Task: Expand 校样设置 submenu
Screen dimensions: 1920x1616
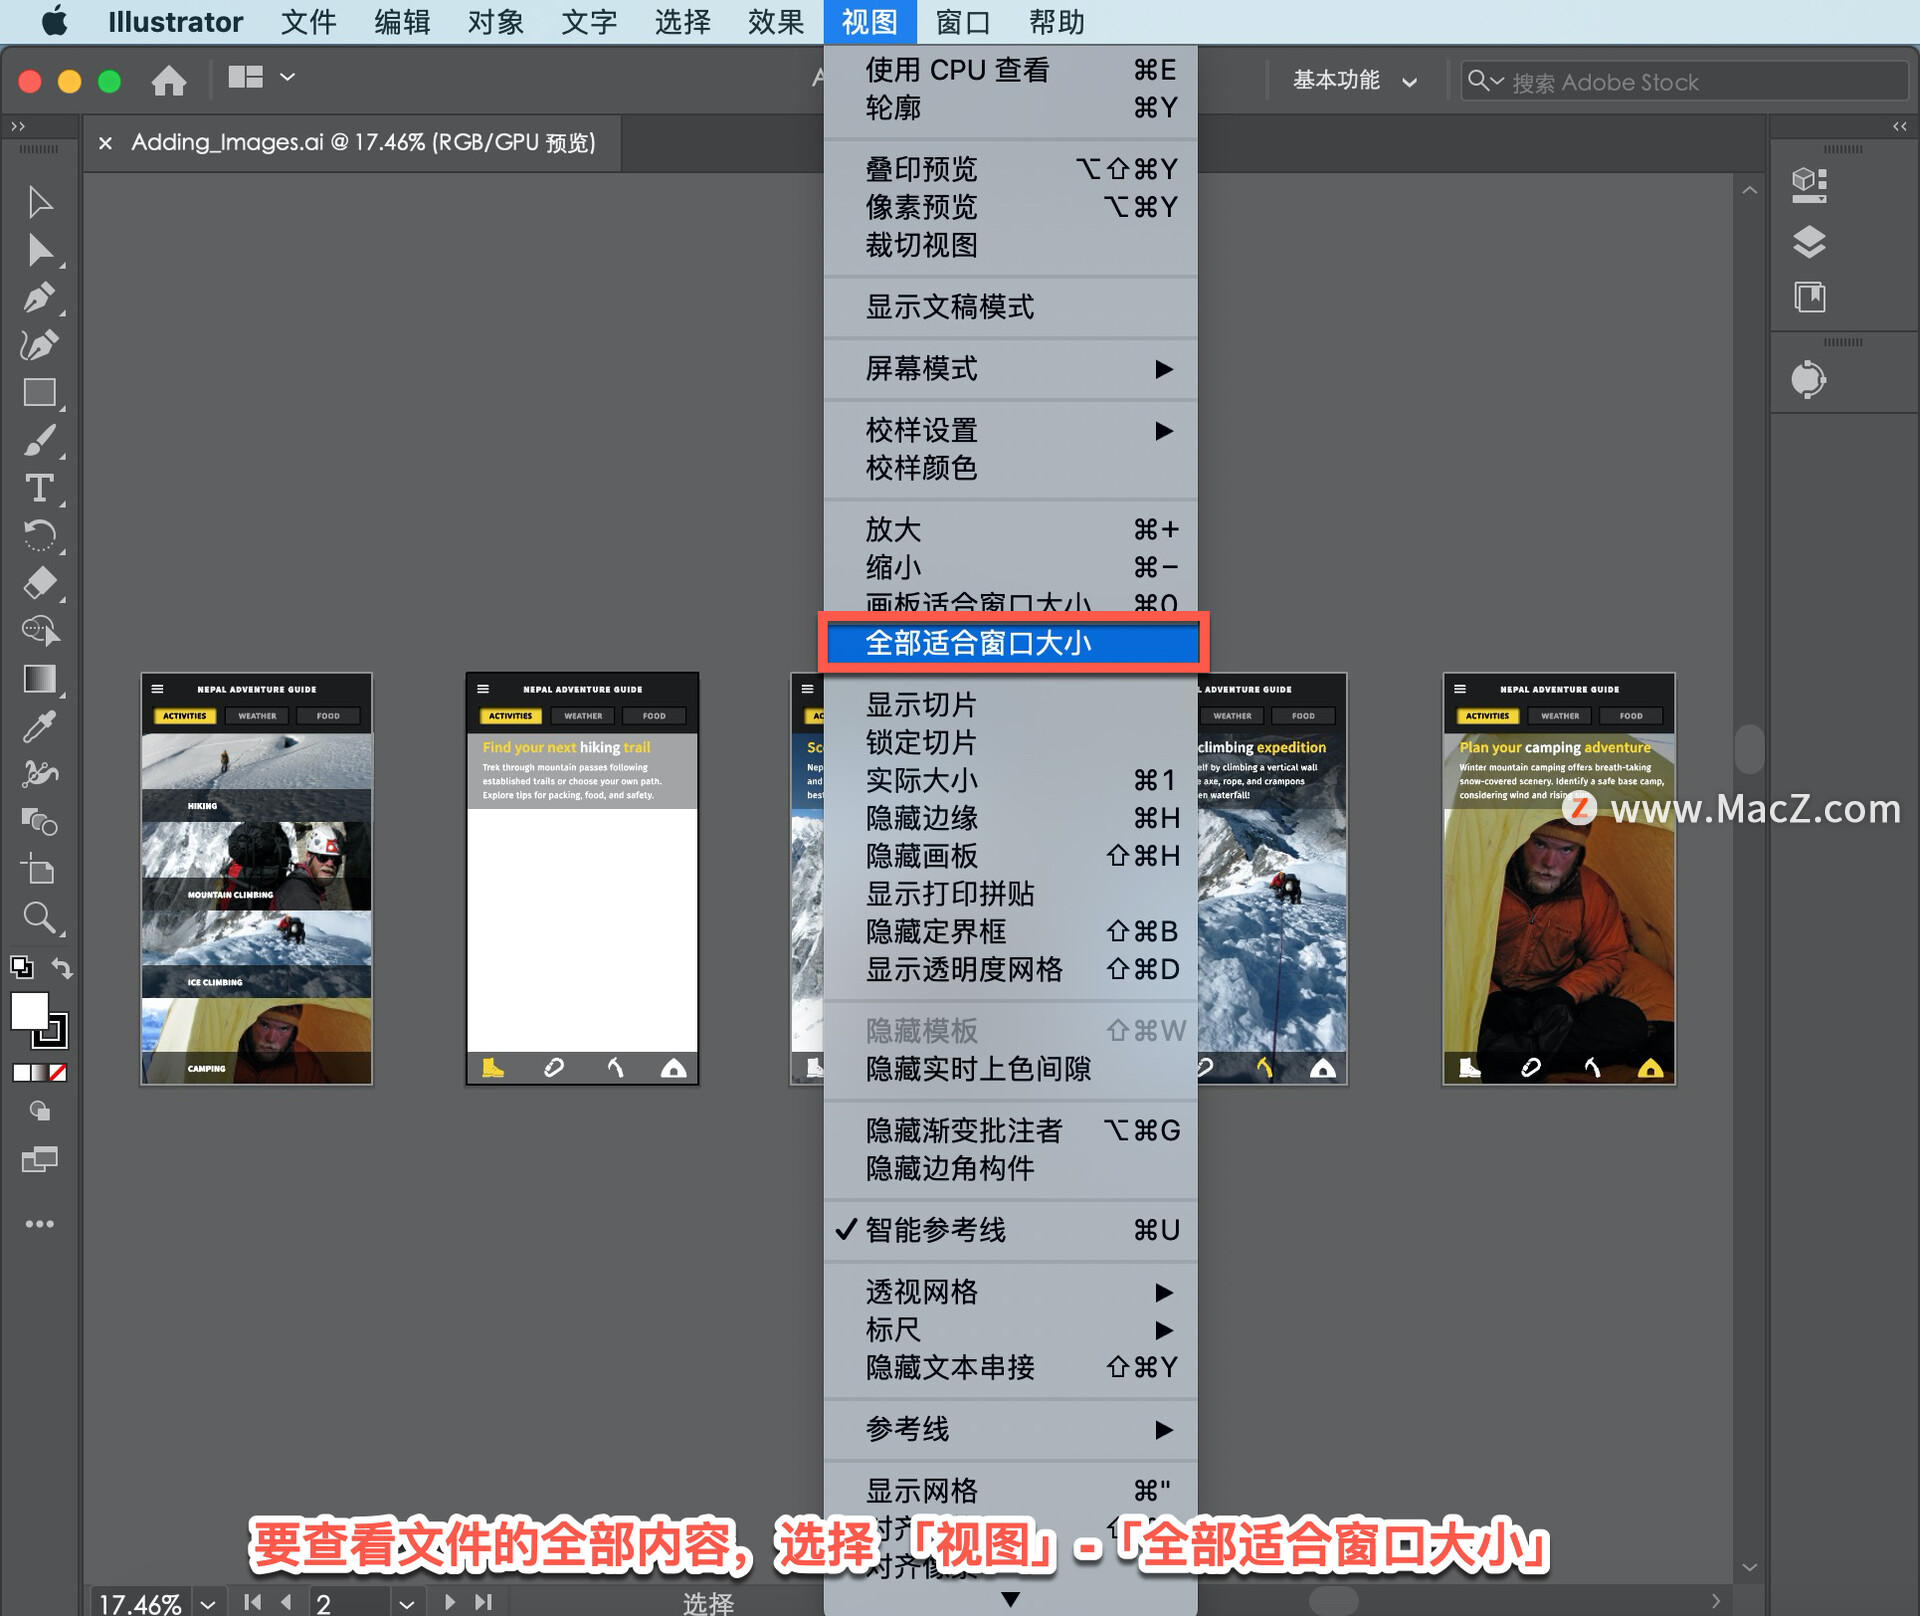Action: (1010, 431)
